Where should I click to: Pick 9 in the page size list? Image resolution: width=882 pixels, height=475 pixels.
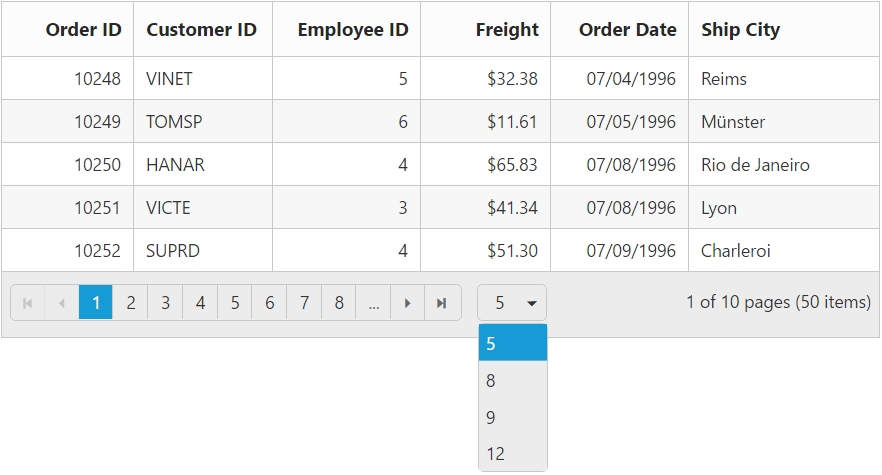click(x=512, y=418)
